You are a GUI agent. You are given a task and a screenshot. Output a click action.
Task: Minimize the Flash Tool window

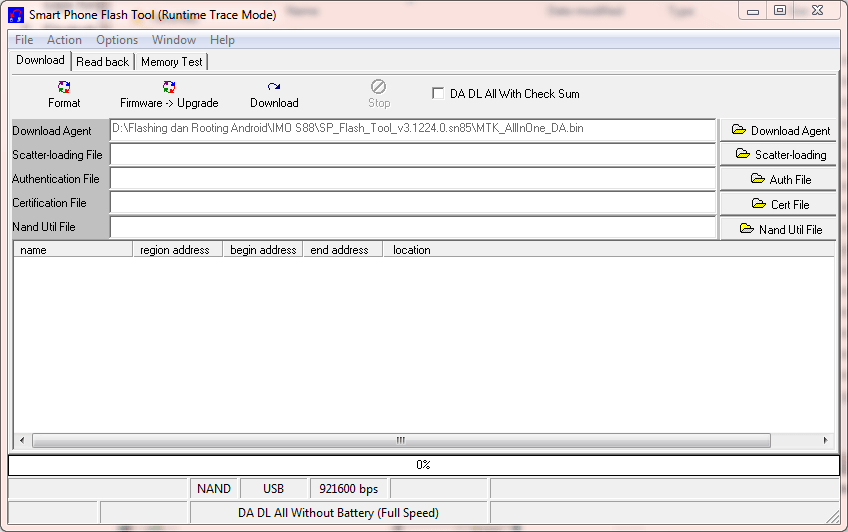(x=753, y=10)
